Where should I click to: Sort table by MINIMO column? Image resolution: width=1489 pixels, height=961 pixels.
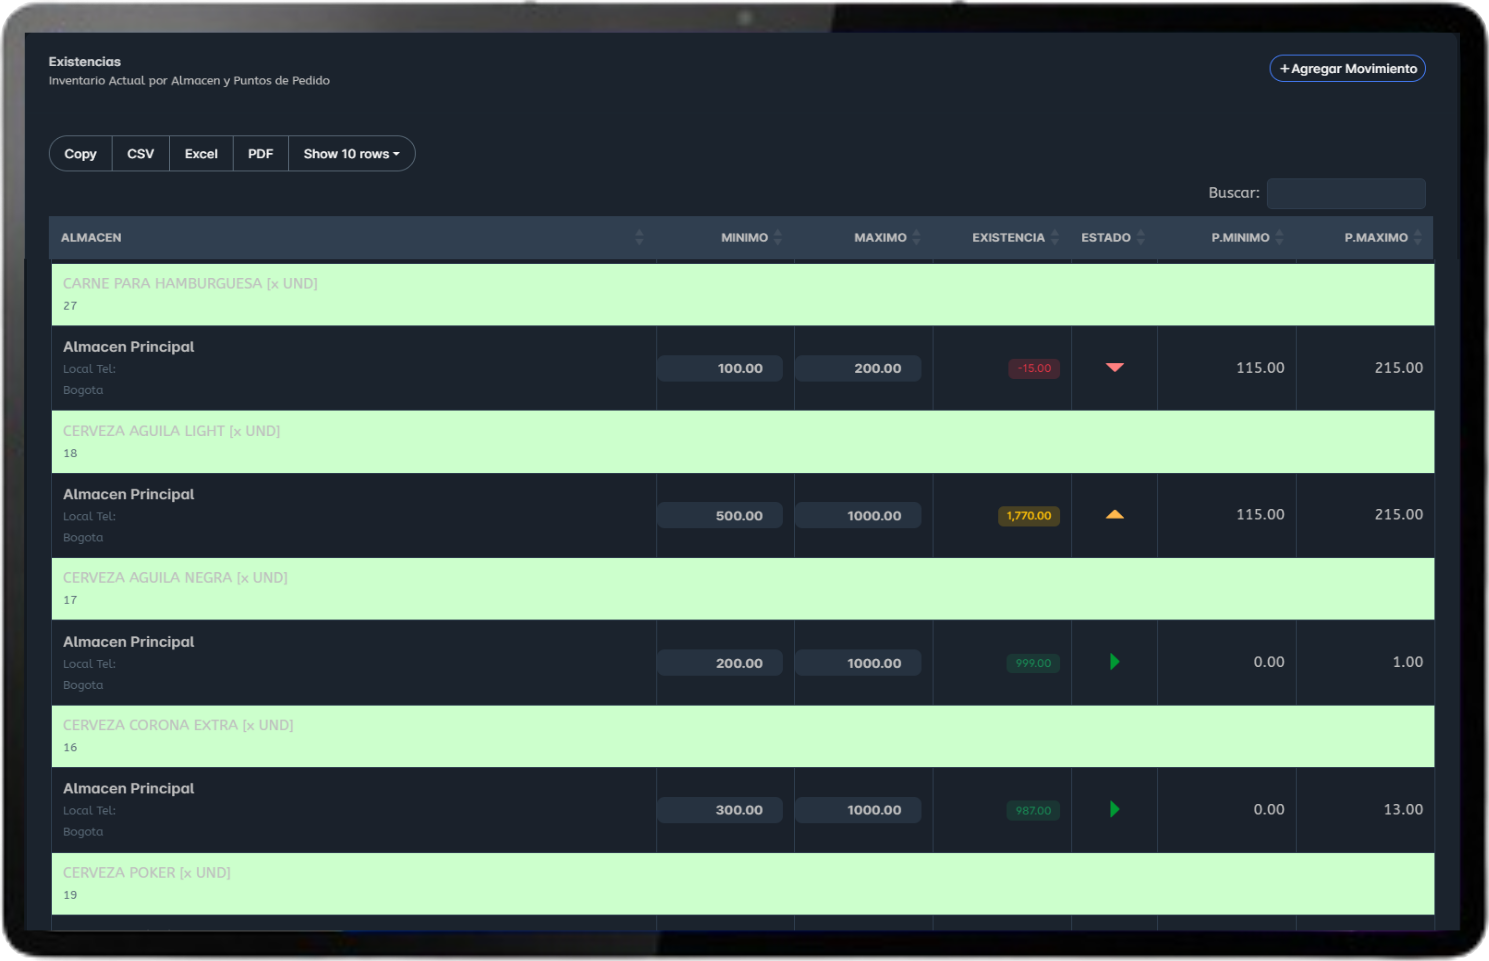(745, 237)
